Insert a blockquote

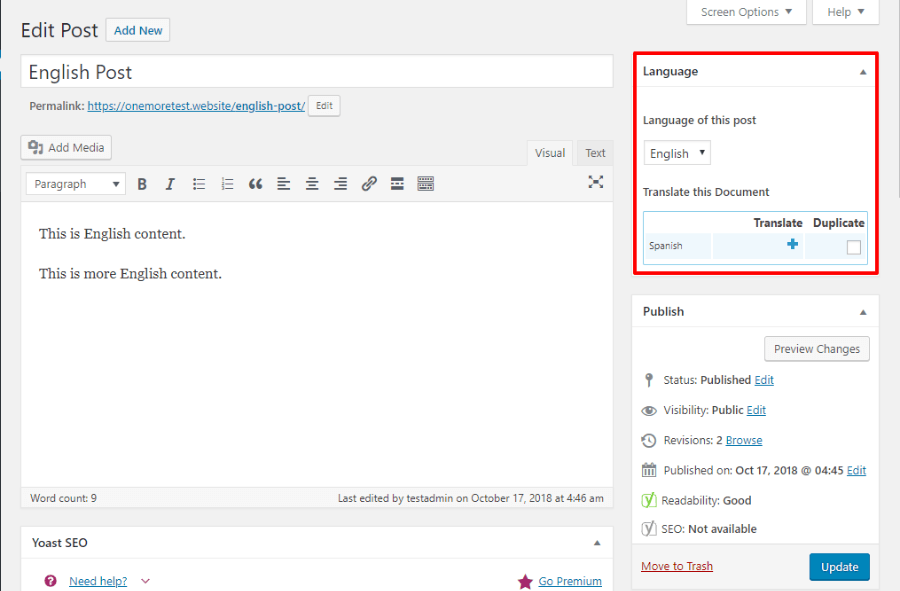(255, 184)
